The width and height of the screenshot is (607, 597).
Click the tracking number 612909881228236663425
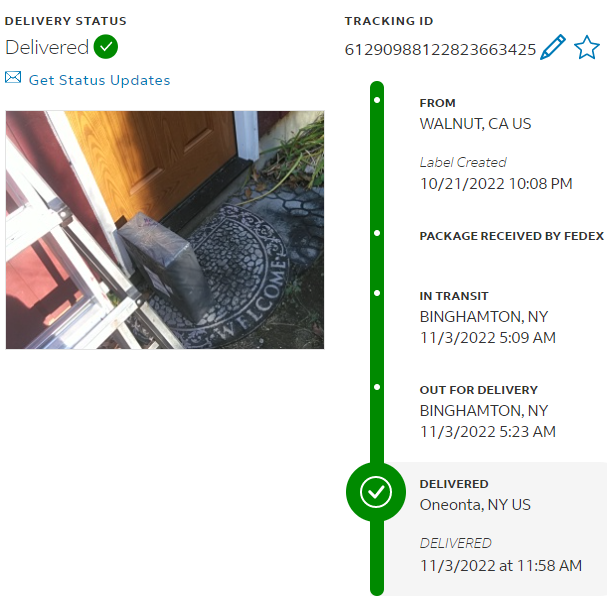[440, 50]
